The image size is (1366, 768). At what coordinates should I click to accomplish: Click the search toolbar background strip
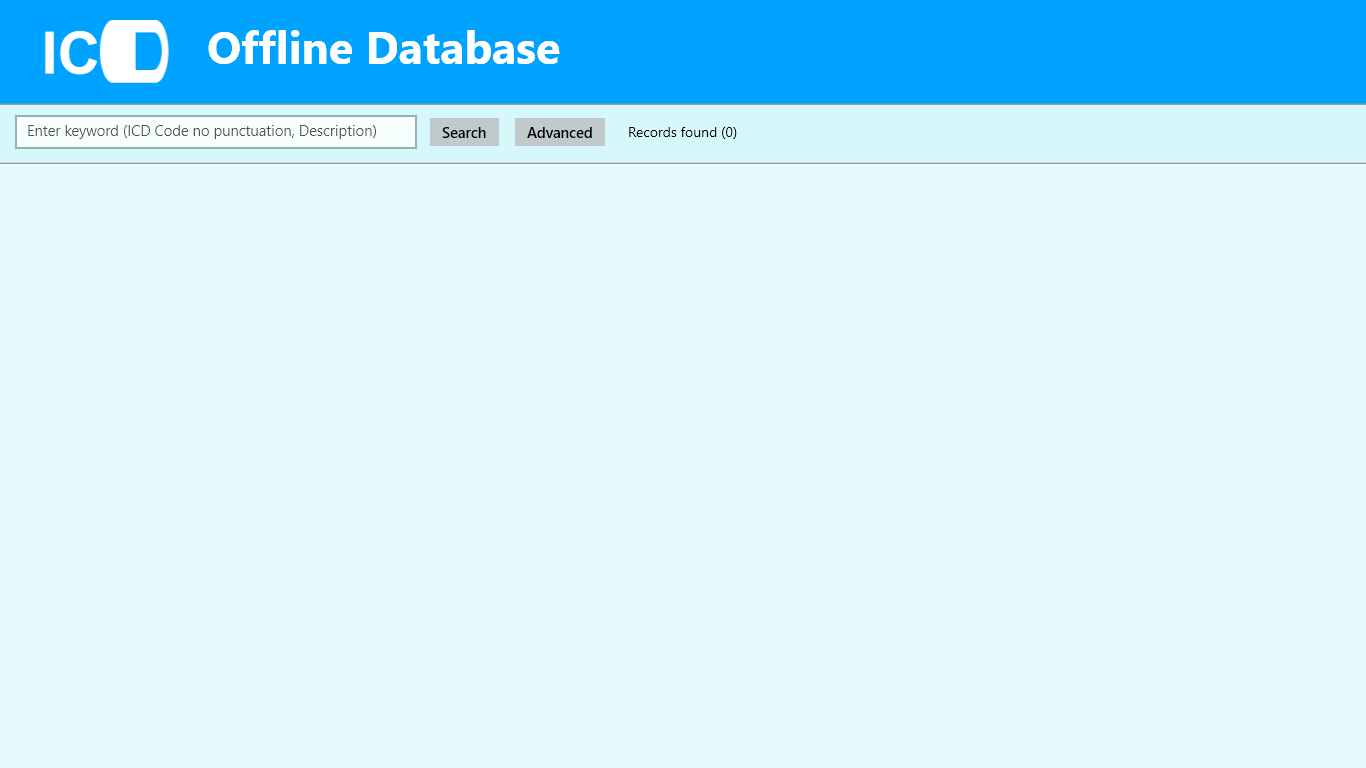coord(1000,134)
